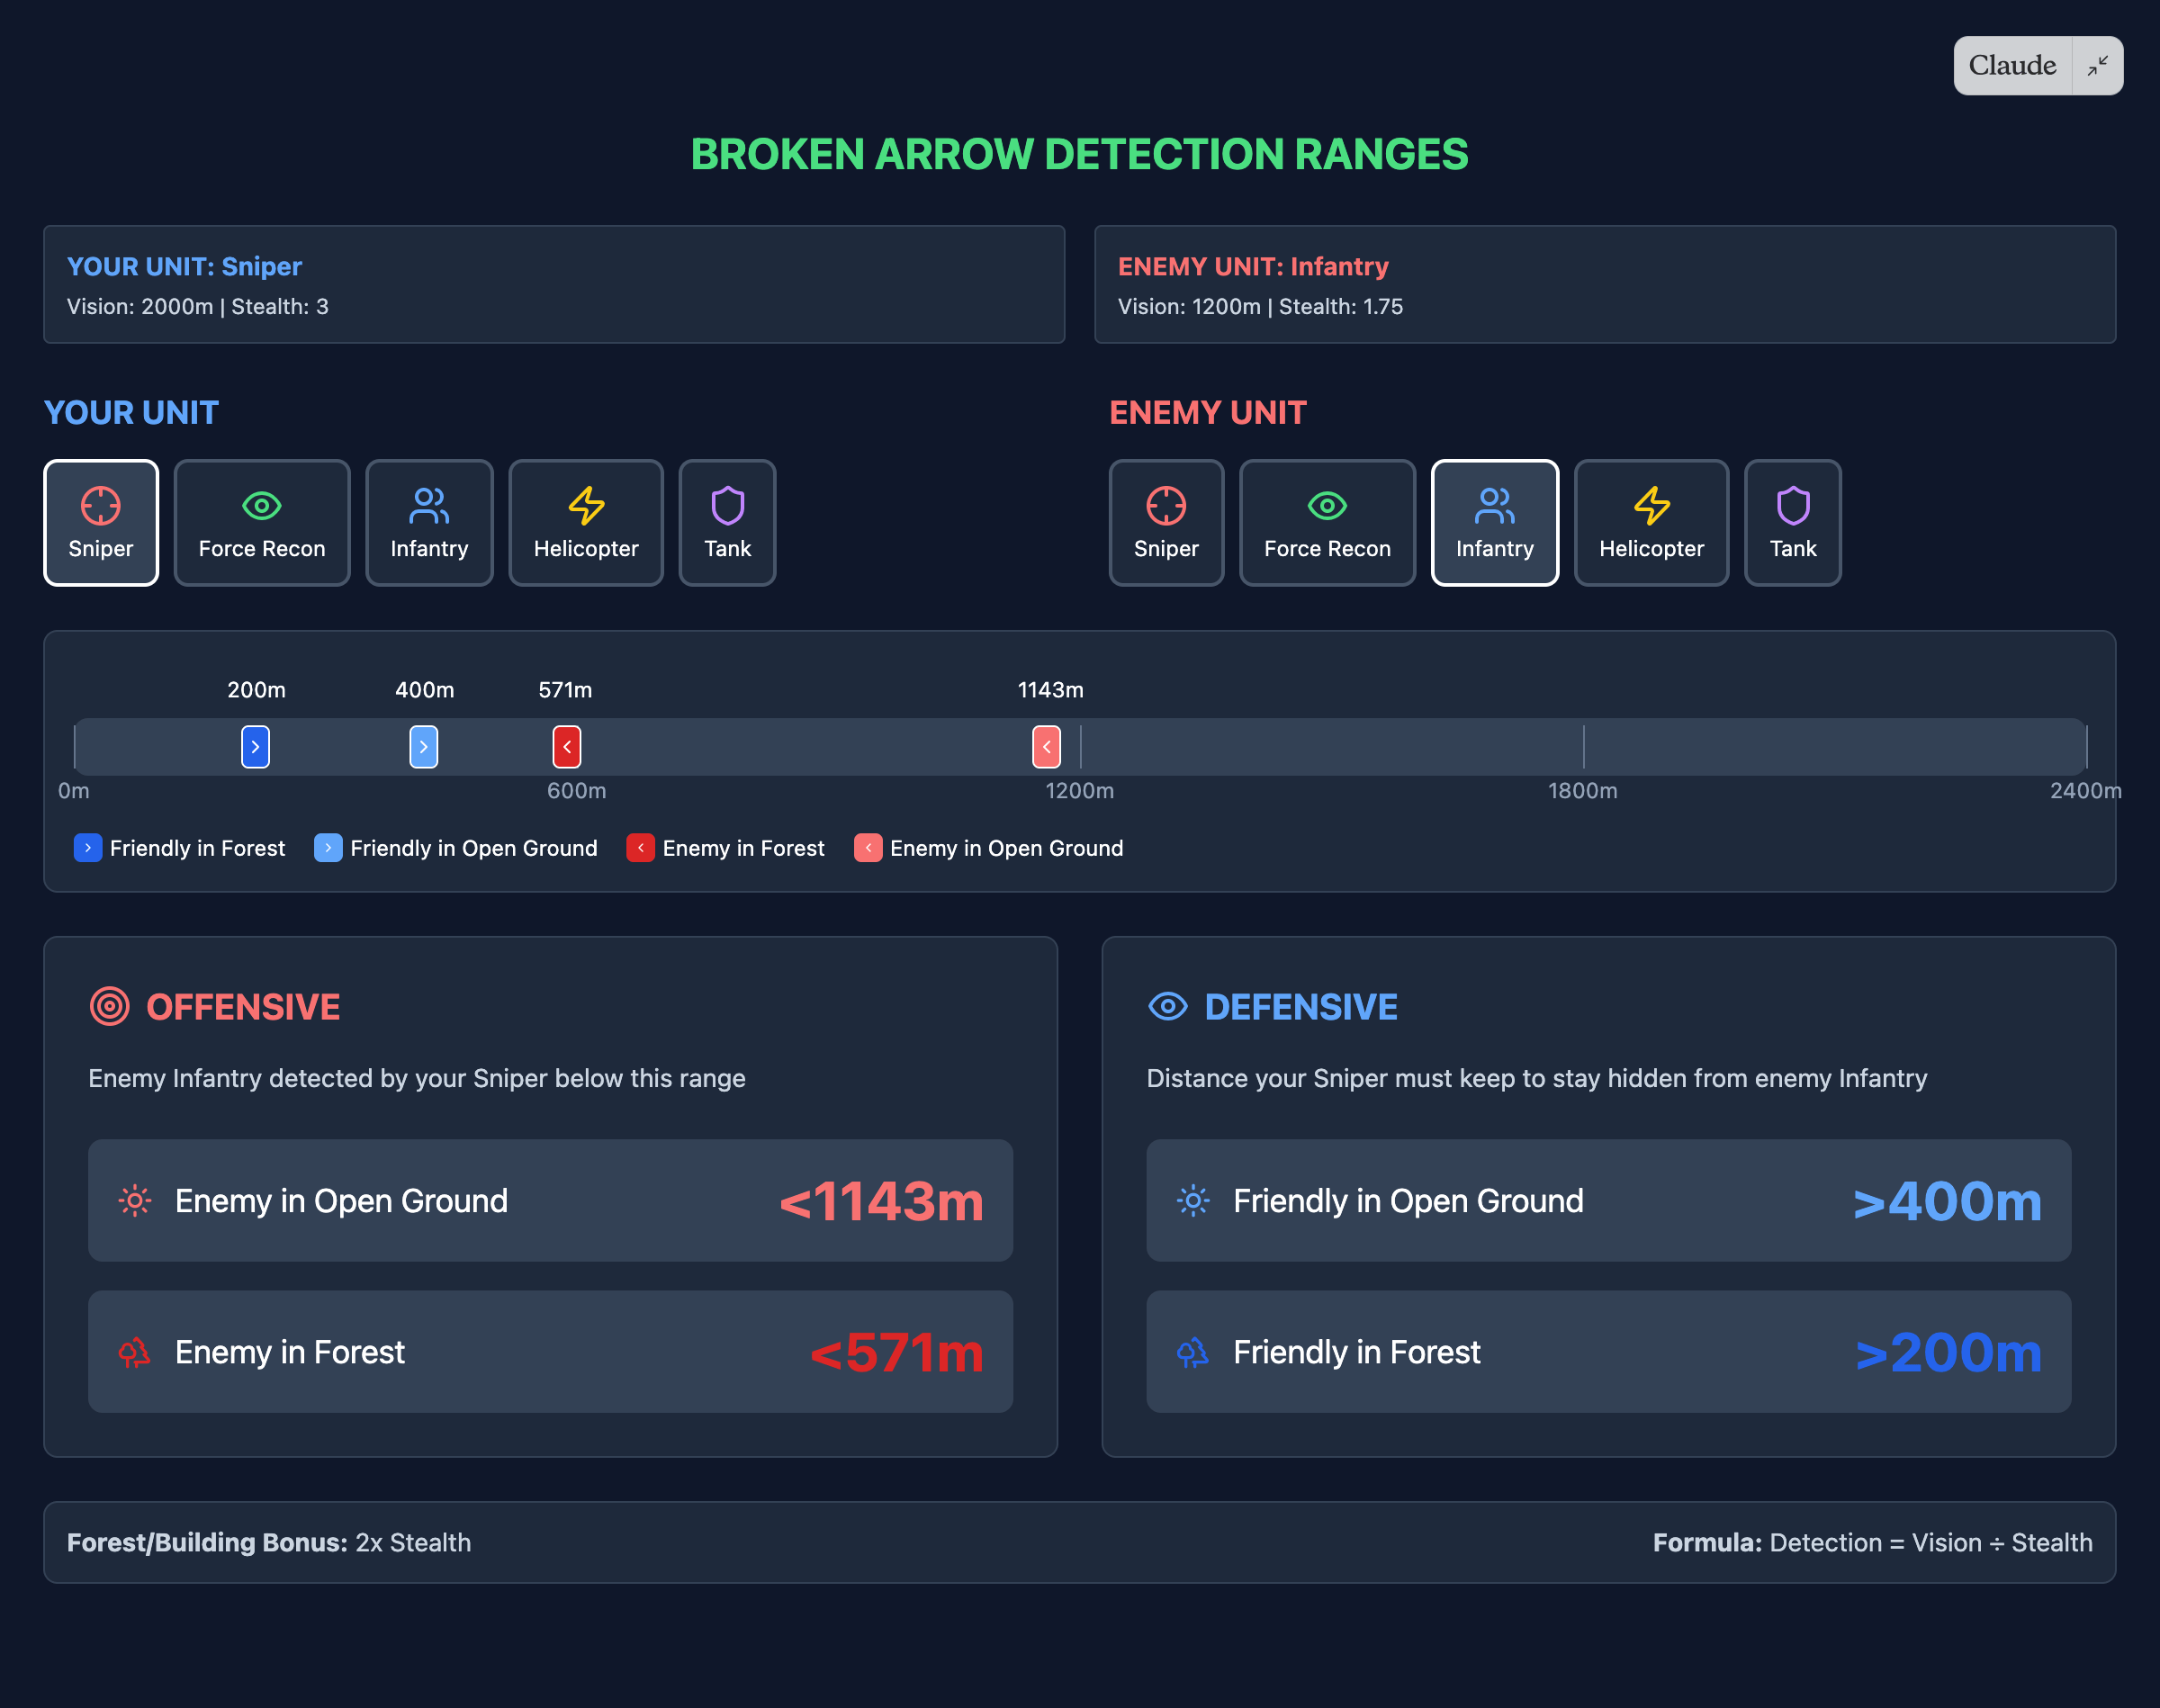
Task: Click the 571m label above the bar
Action: click(x=565, y=689)
